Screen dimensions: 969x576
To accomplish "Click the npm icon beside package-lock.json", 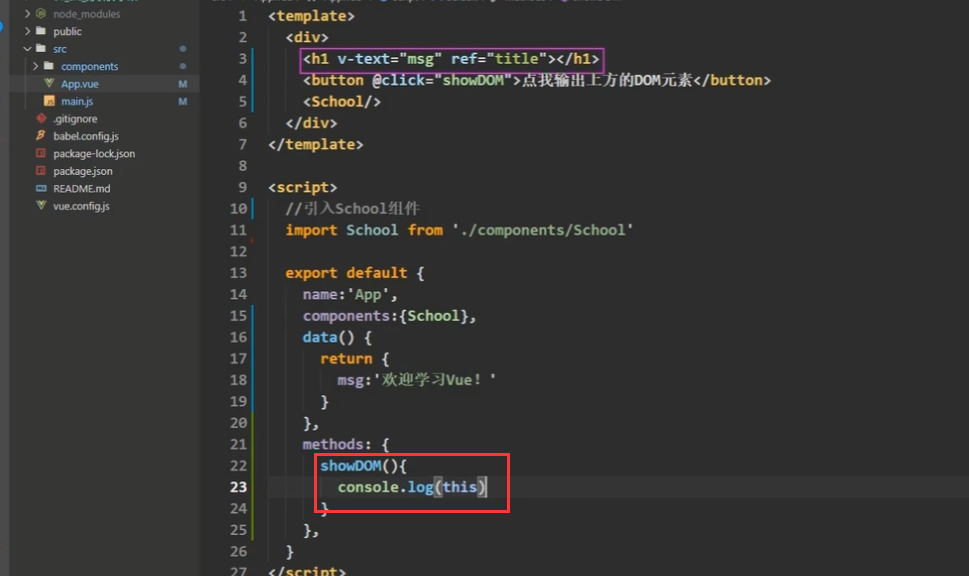I will (x=41, y=153).
